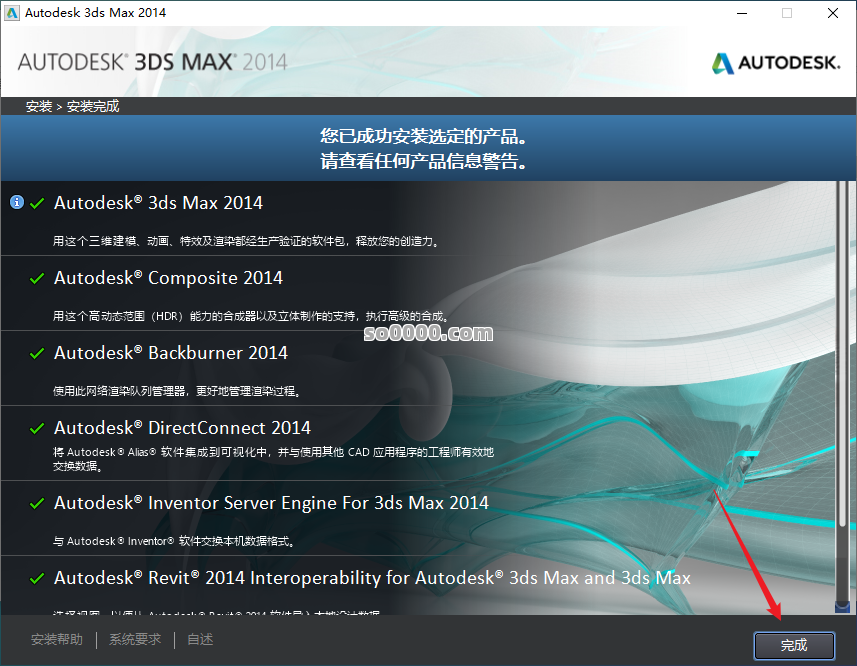
Task: Click the checkmark beside Inventor Server Engine
Action: pyautogui.click(x=37, y=503)
